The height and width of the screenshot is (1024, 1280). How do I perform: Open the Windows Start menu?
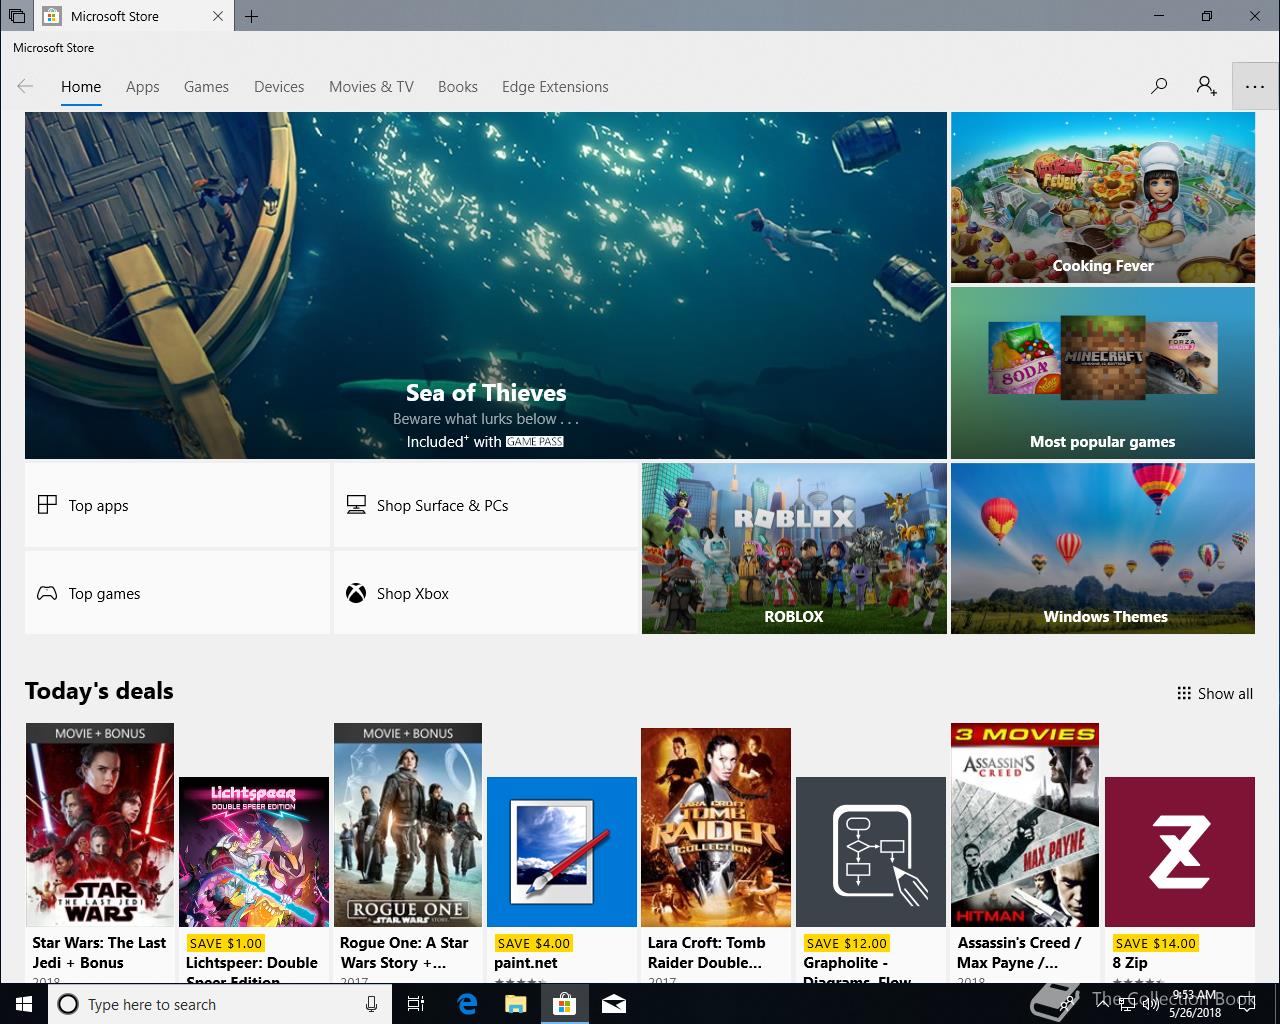pyautogui.click(x=23, y=1004)
